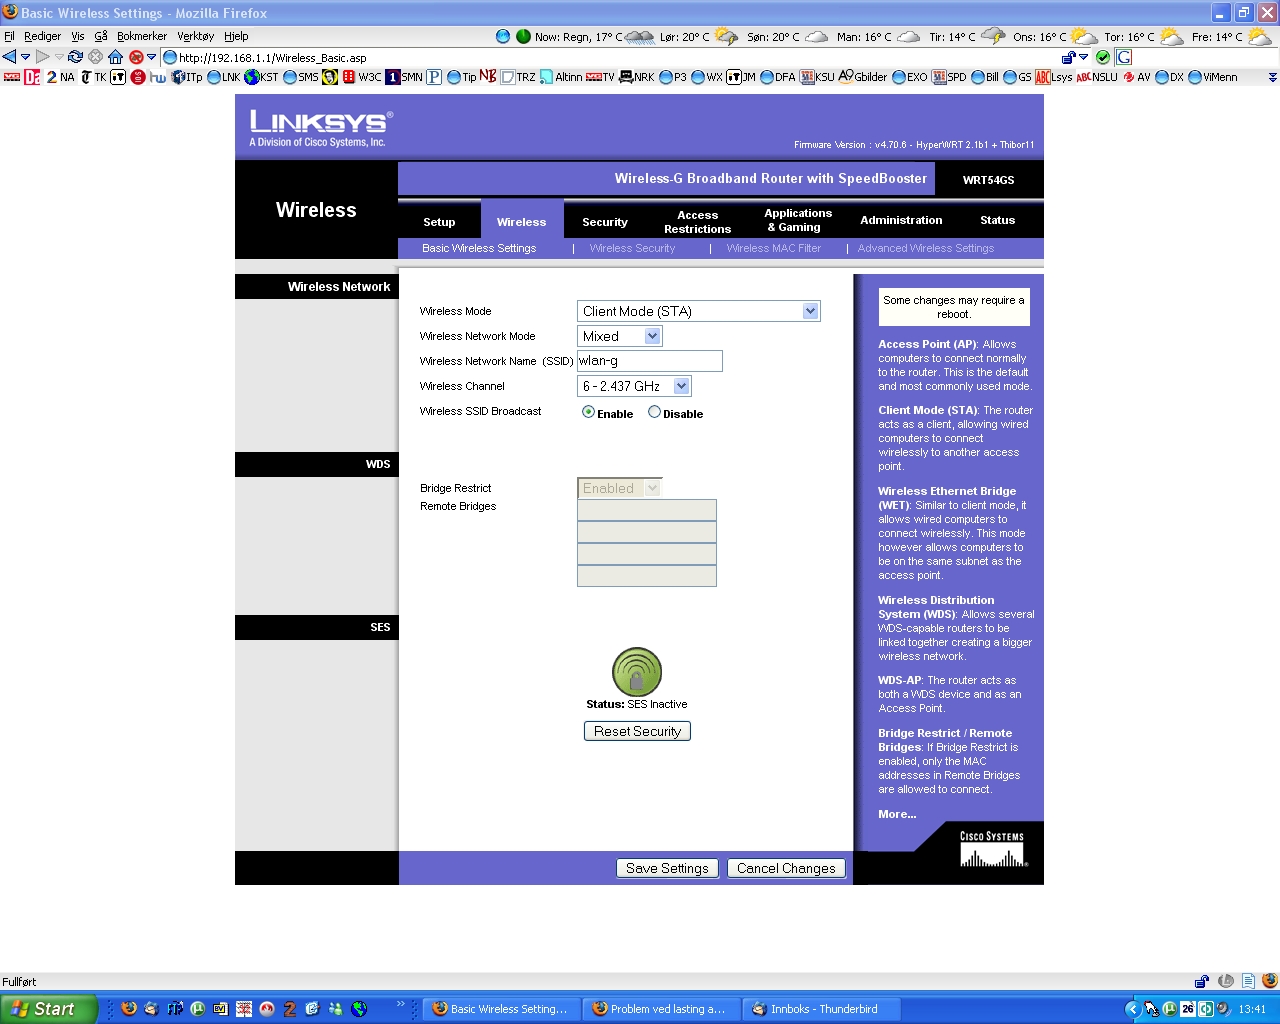Open the ViMenn bookmark

point(1212,77)
